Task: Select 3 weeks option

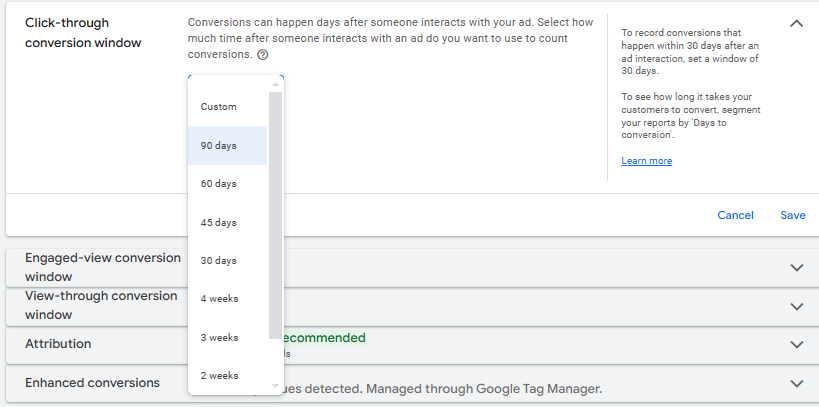Action: coord(219,337)
